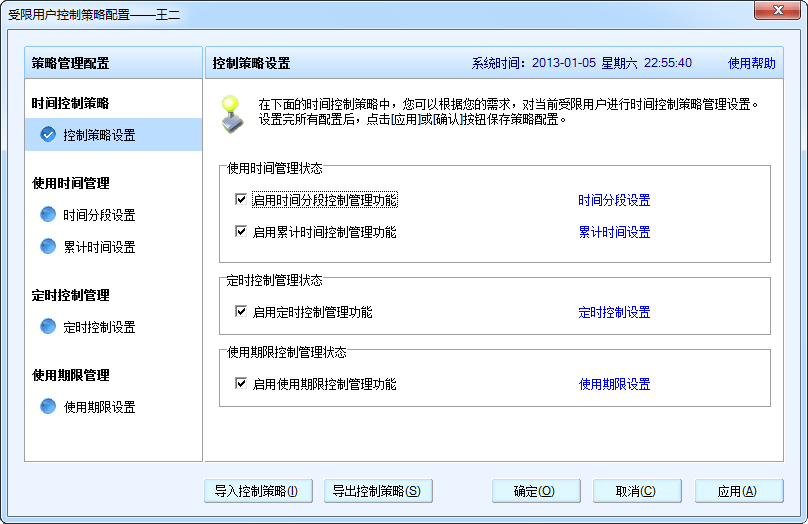Go to 定时控制设置 in the sidebar
The height and width of the screenshot is (524, 808).
point(99,327)
